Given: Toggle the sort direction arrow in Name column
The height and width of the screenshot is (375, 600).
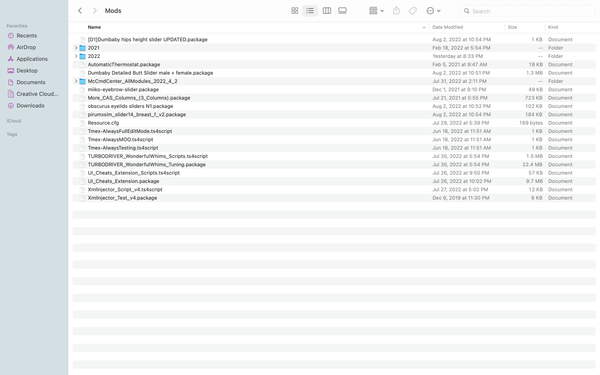Looking at the screenshot, I should (424, 27).
